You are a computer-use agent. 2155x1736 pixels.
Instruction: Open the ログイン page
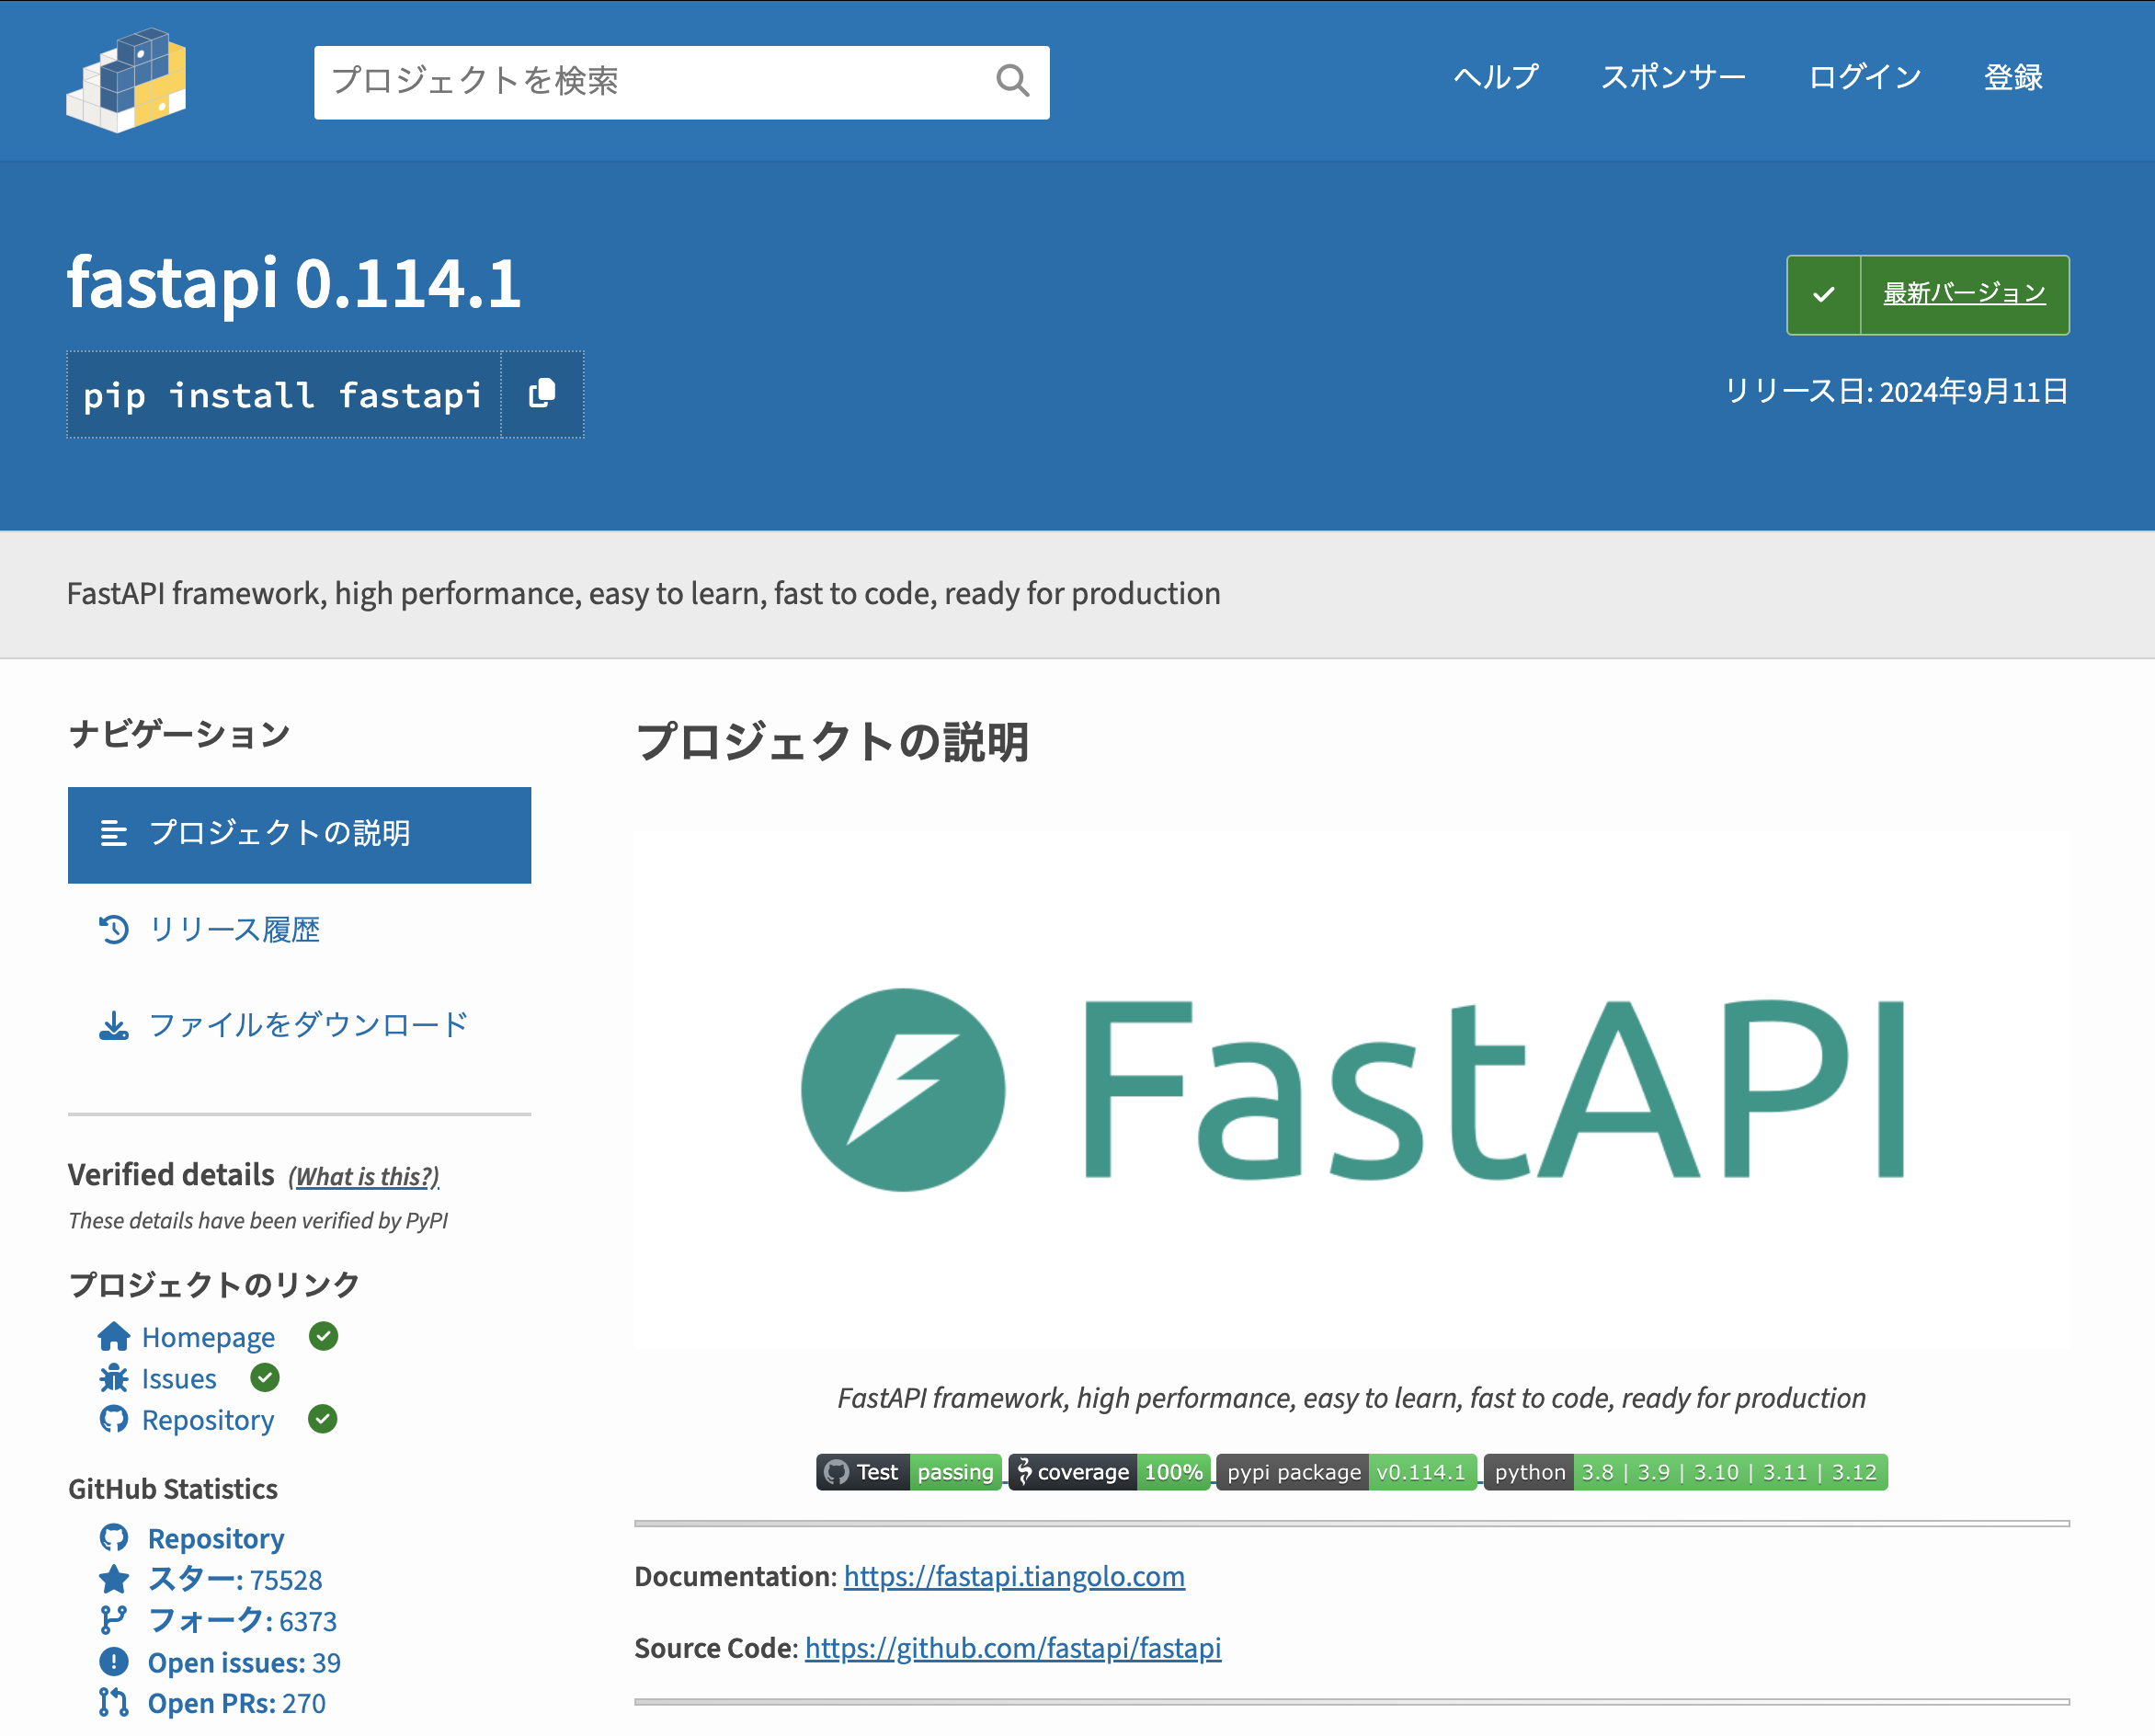point(1864,77)
